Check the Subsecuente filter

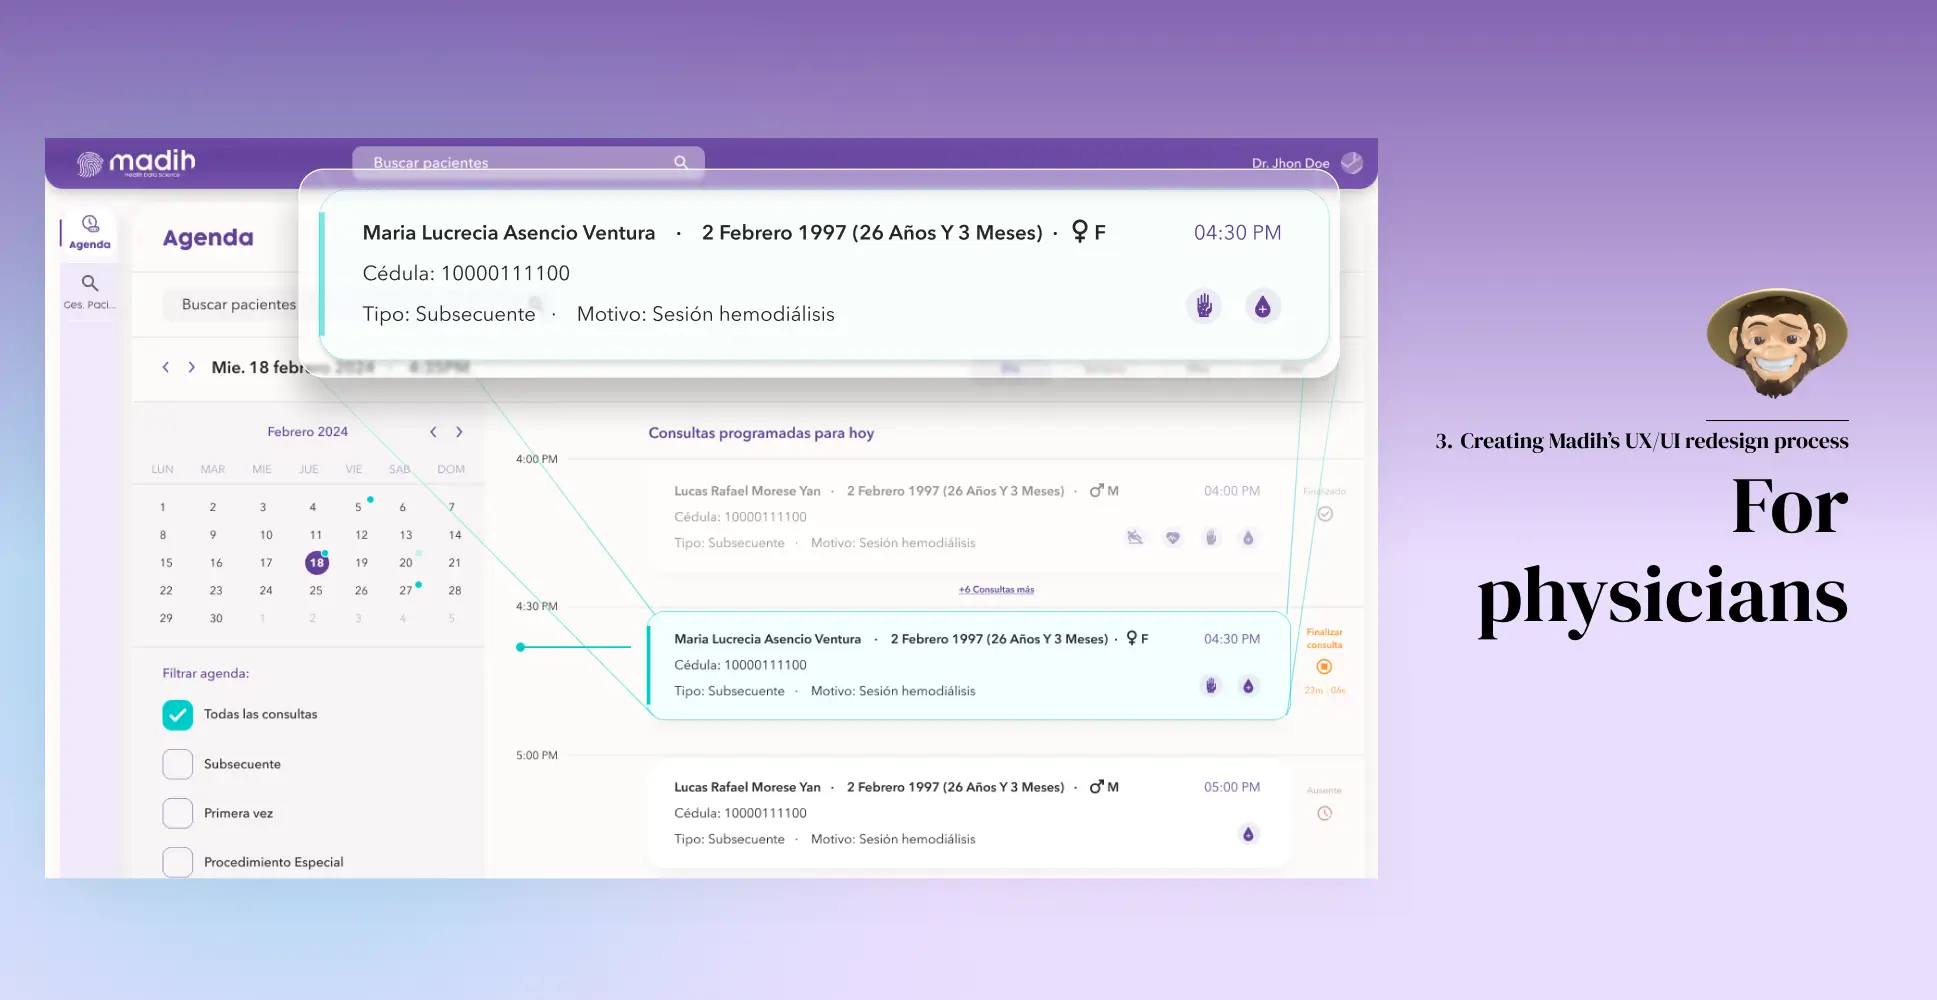178,764
